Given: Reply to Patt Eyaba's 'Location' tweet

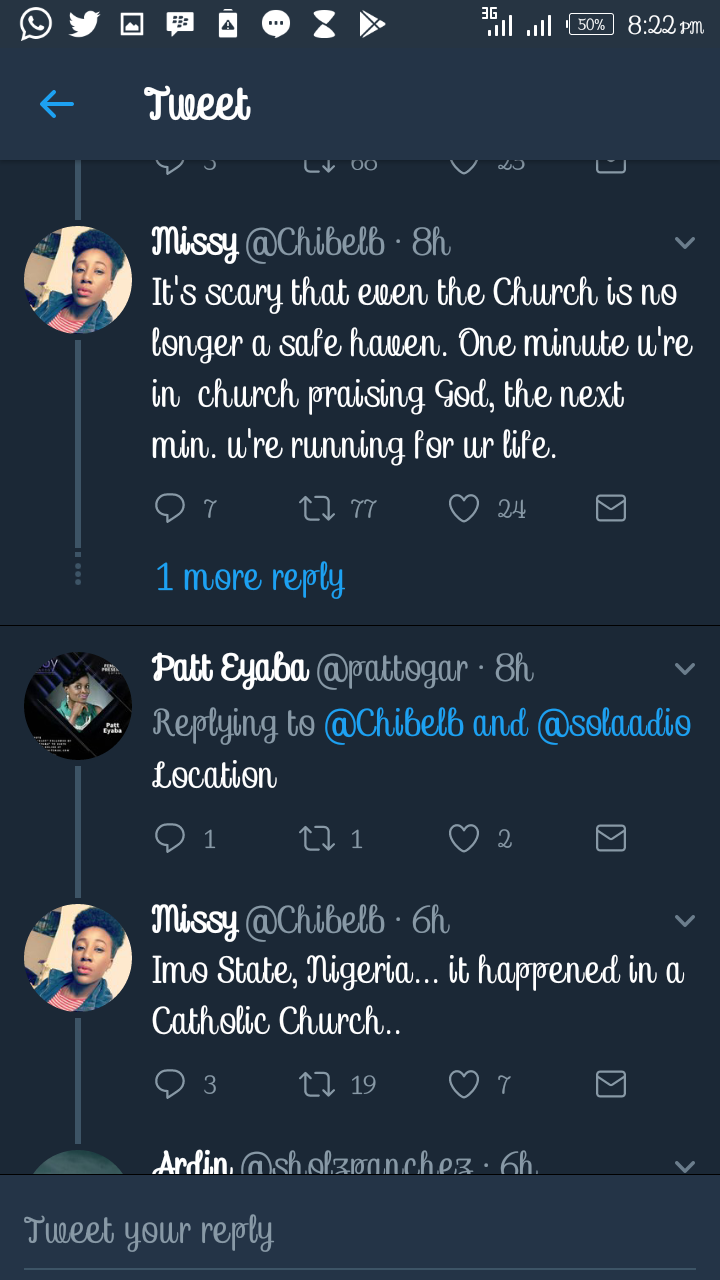Looking at the screenshot, I should coord(171,837).
